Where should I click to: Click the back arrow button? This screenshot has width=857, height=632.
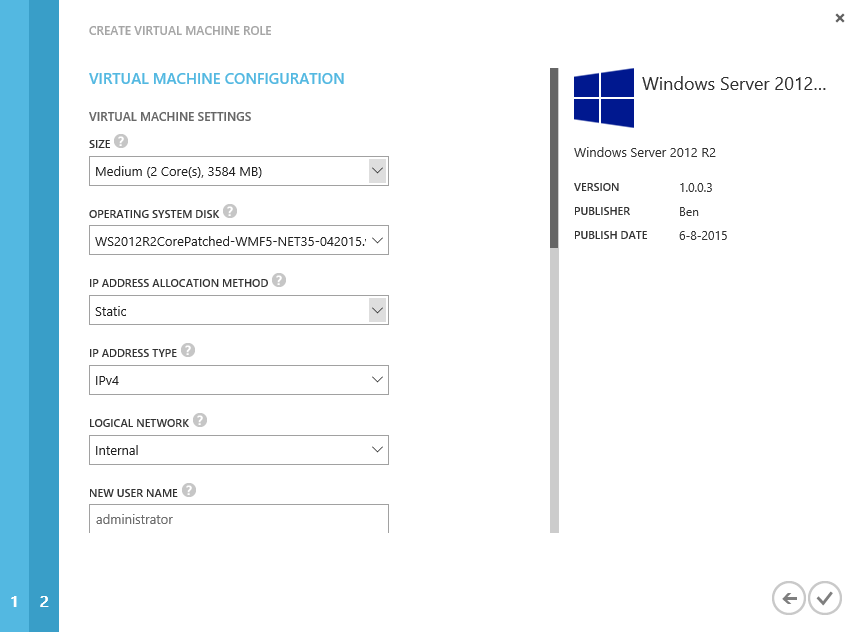click(x=789, y=598)
